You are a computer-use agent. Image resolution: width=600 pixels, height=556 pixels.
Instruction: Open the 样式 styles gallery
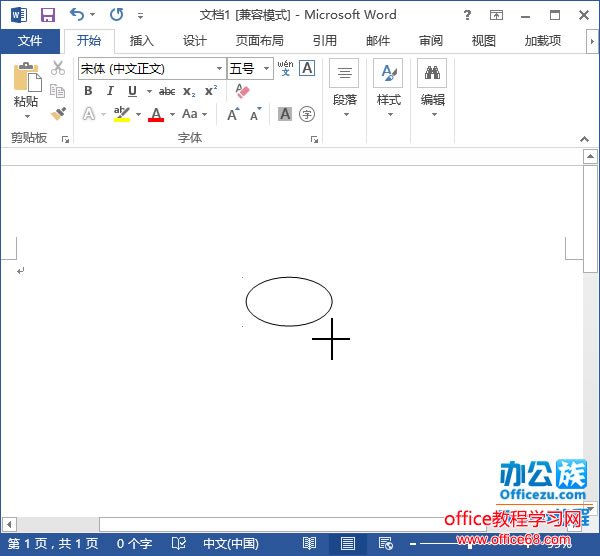pos(388,88)
